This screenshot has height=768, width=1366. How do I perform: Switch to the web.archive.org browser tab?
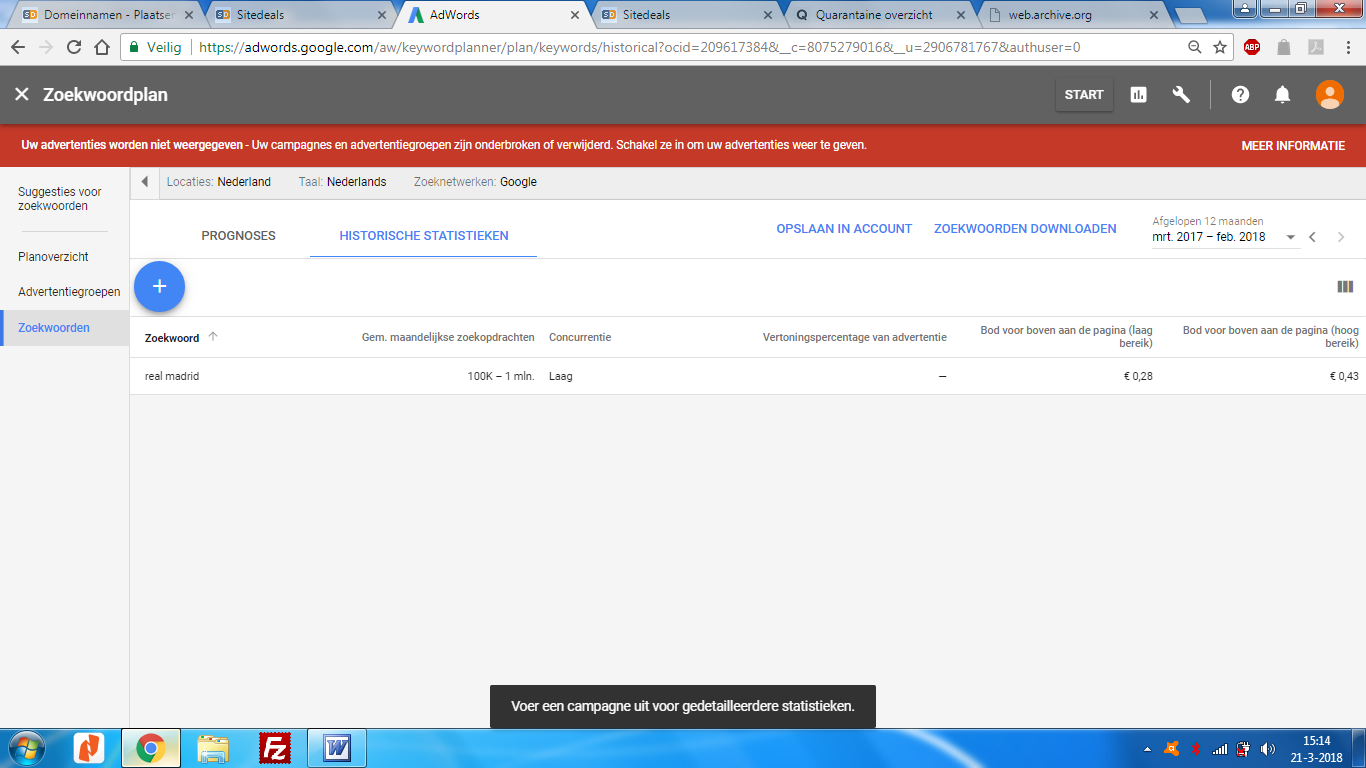(1068, 15)
